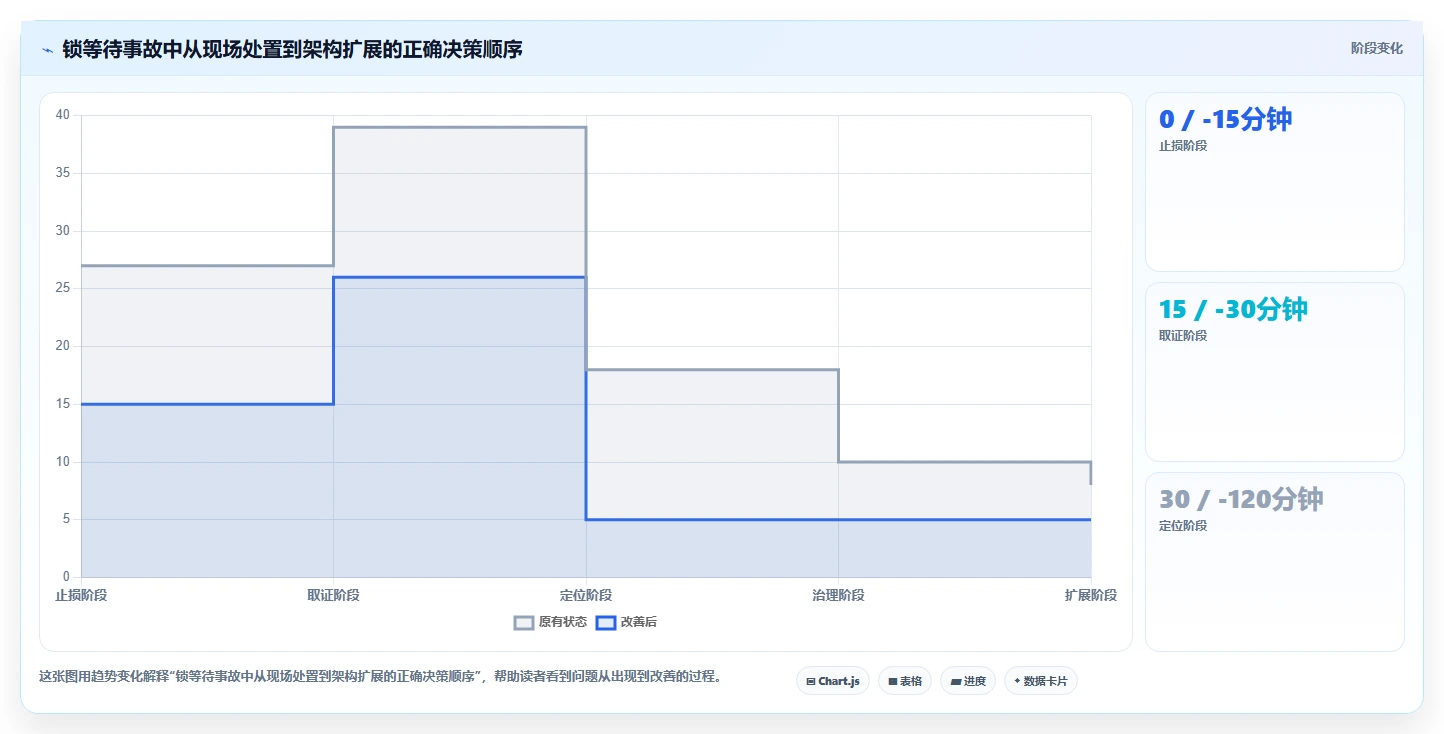This screenshot has width=1444, height=734.
Task: Click the y-axis value 10
Action: pos(62,462)
